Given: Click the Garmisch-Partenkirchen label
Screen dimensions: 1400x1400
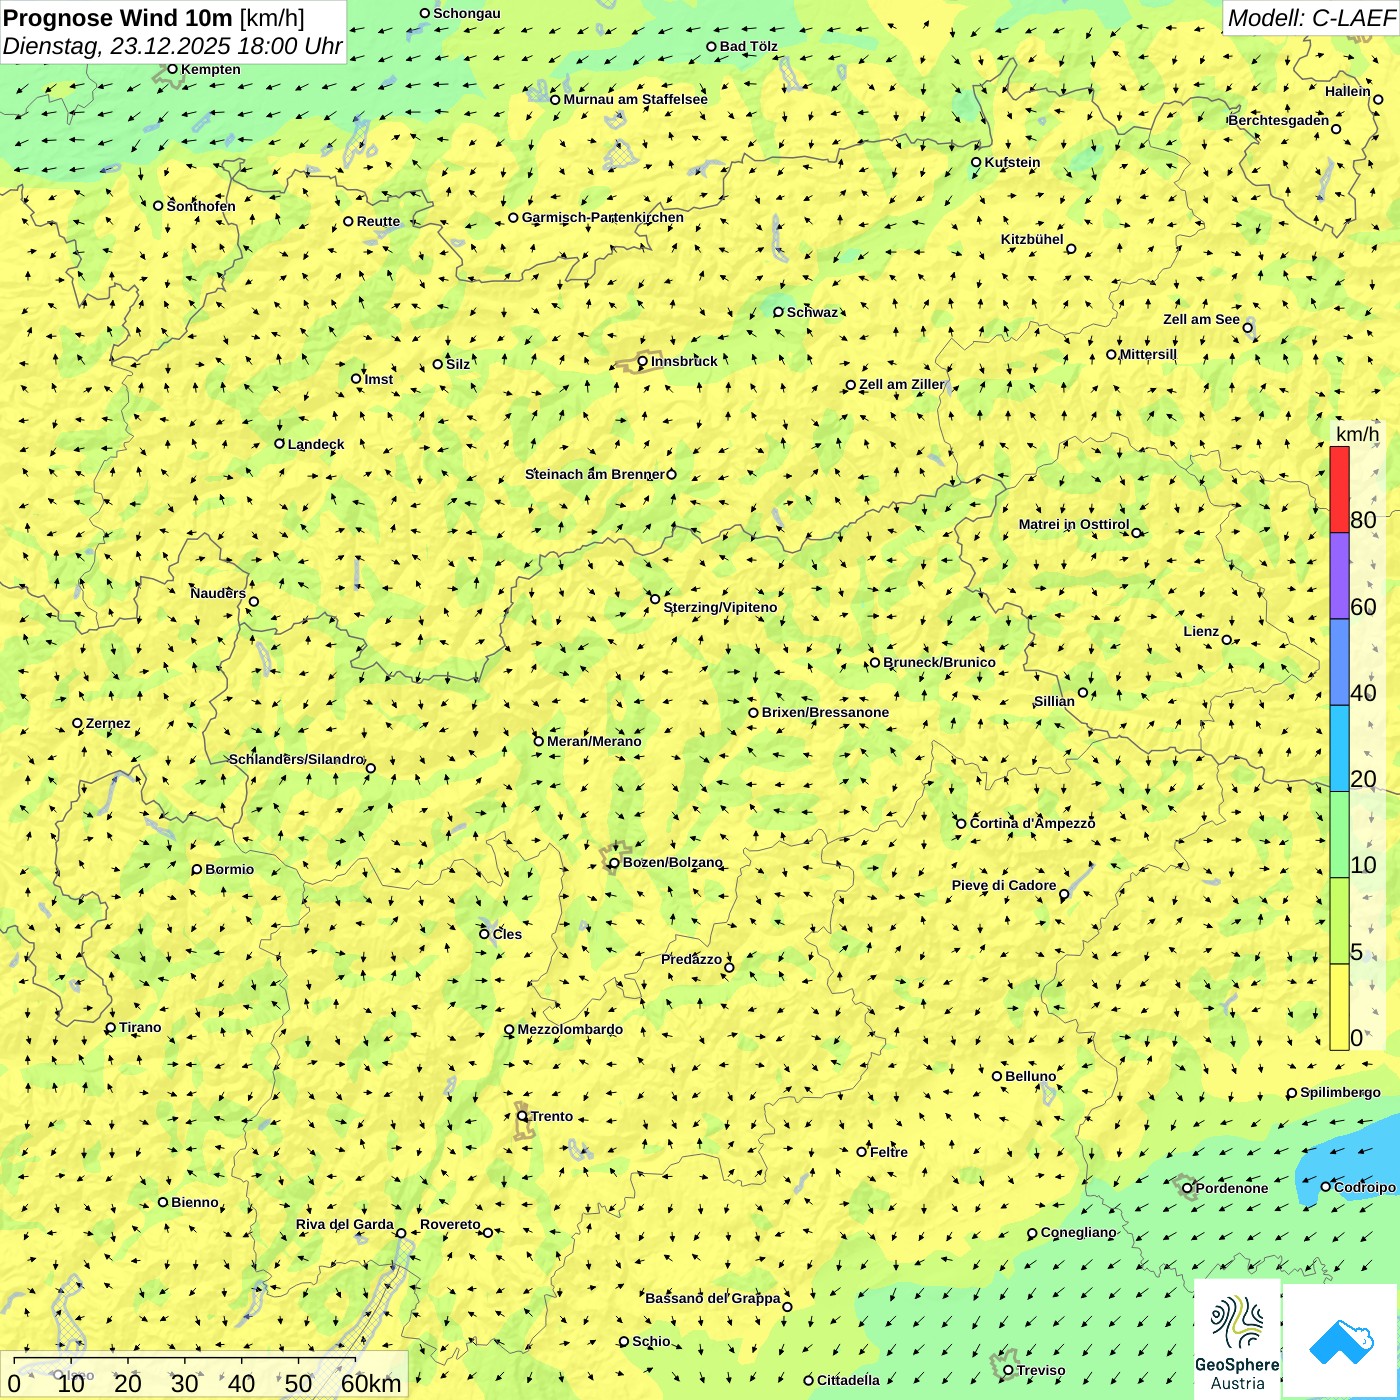Looking at the screenshot, I should pos(602,217).
